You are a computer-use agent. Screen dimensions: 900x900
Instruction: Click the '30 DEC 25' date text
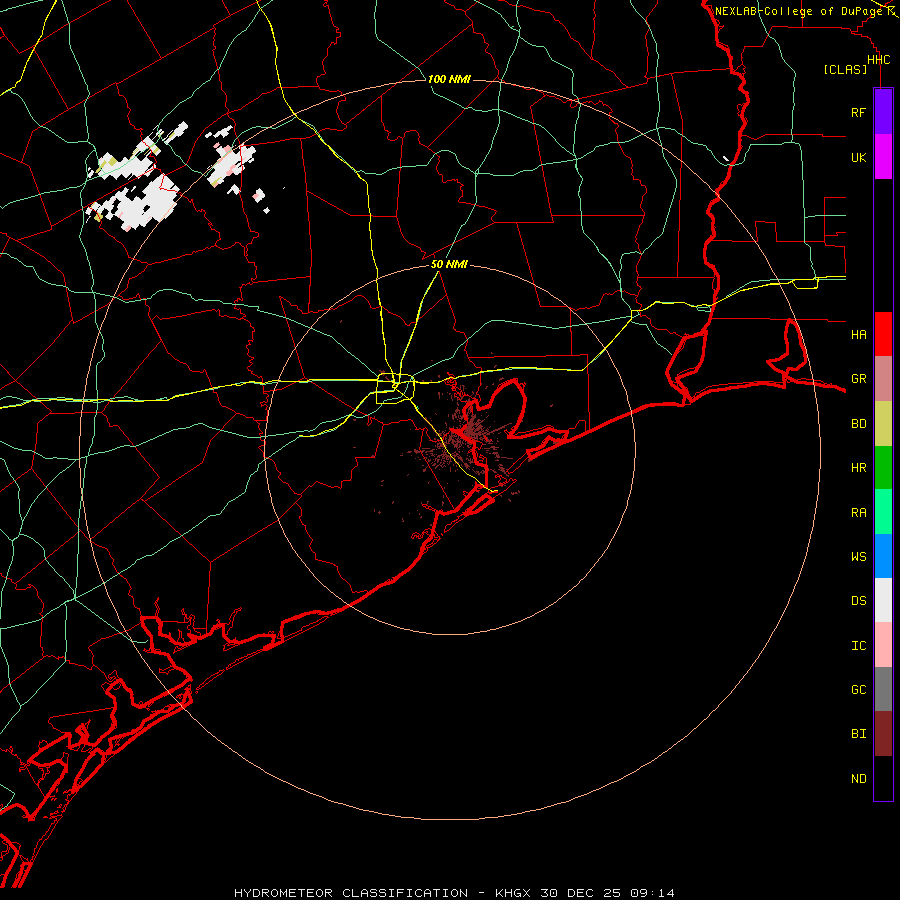tap(579, 893)
